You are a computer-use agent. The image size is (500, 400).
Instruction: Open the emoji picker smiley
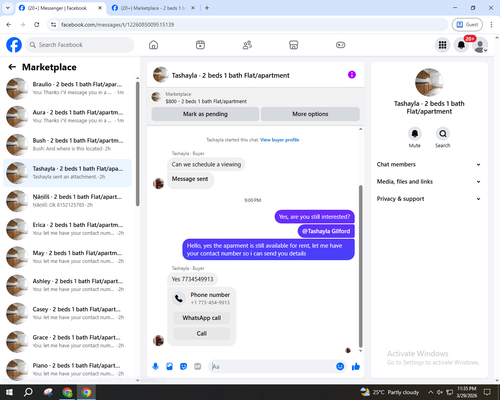coord(340,367)
